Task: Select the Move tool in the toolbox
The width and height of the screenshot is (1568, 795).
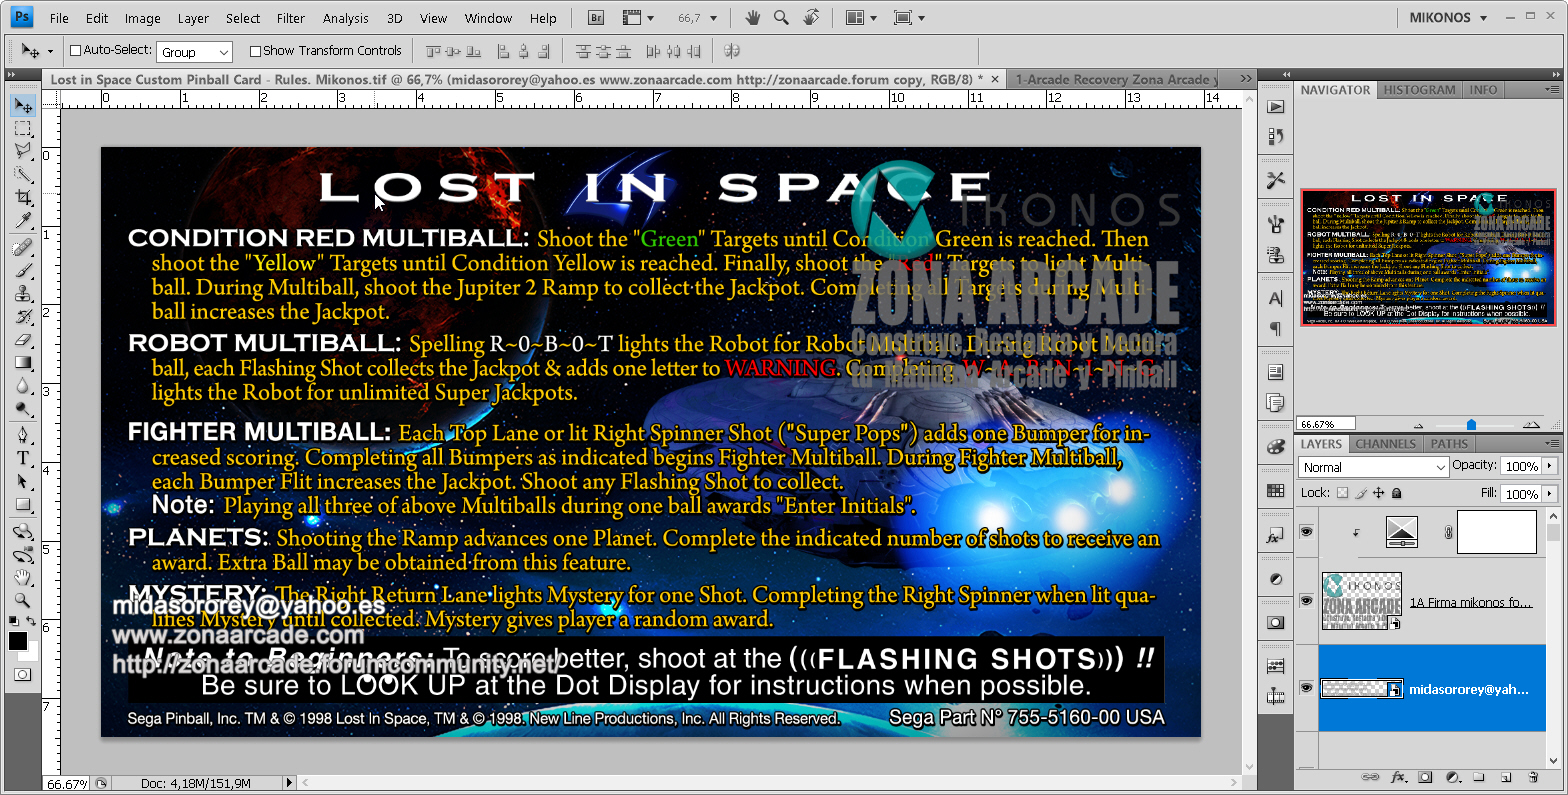Action: click(x=22, y=105)
